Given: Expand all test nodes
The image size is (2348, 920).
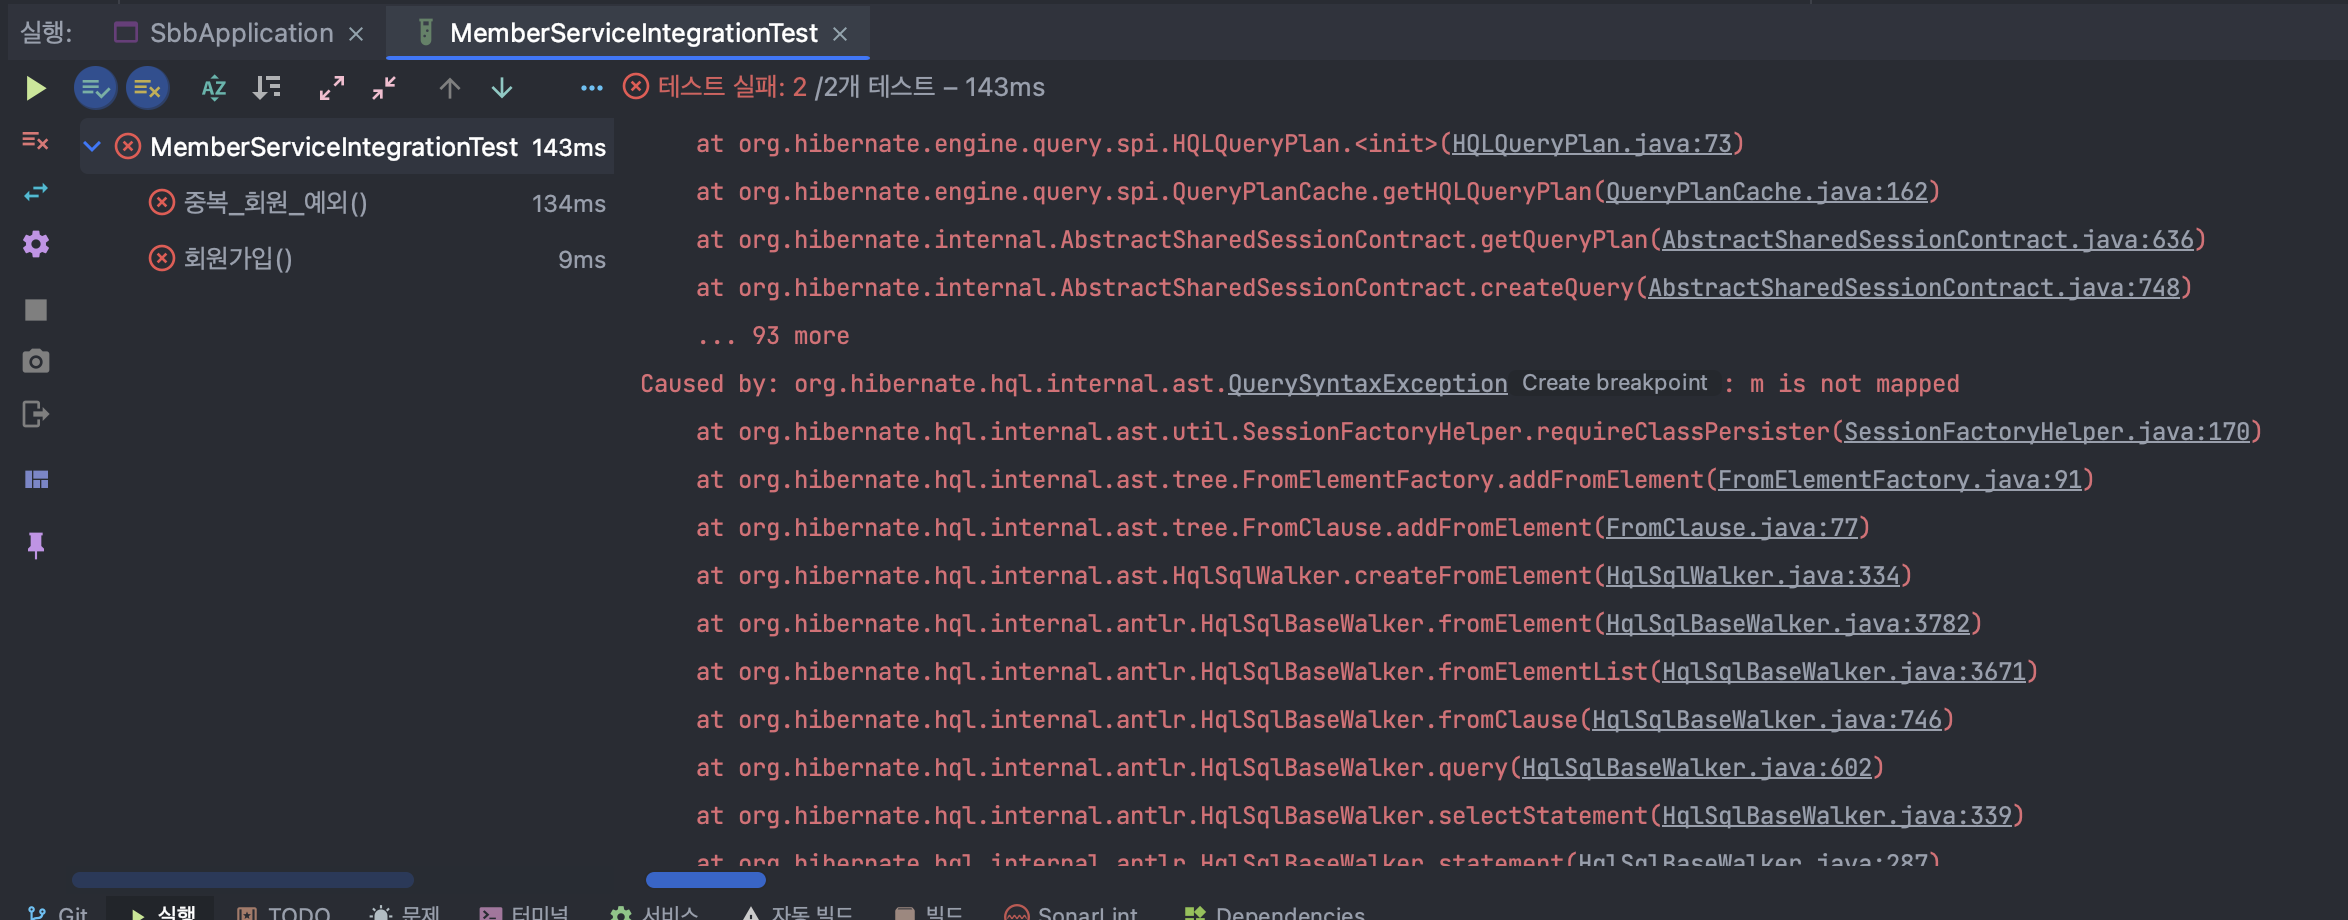Looking at the screenshot, I should click(331, 88).
